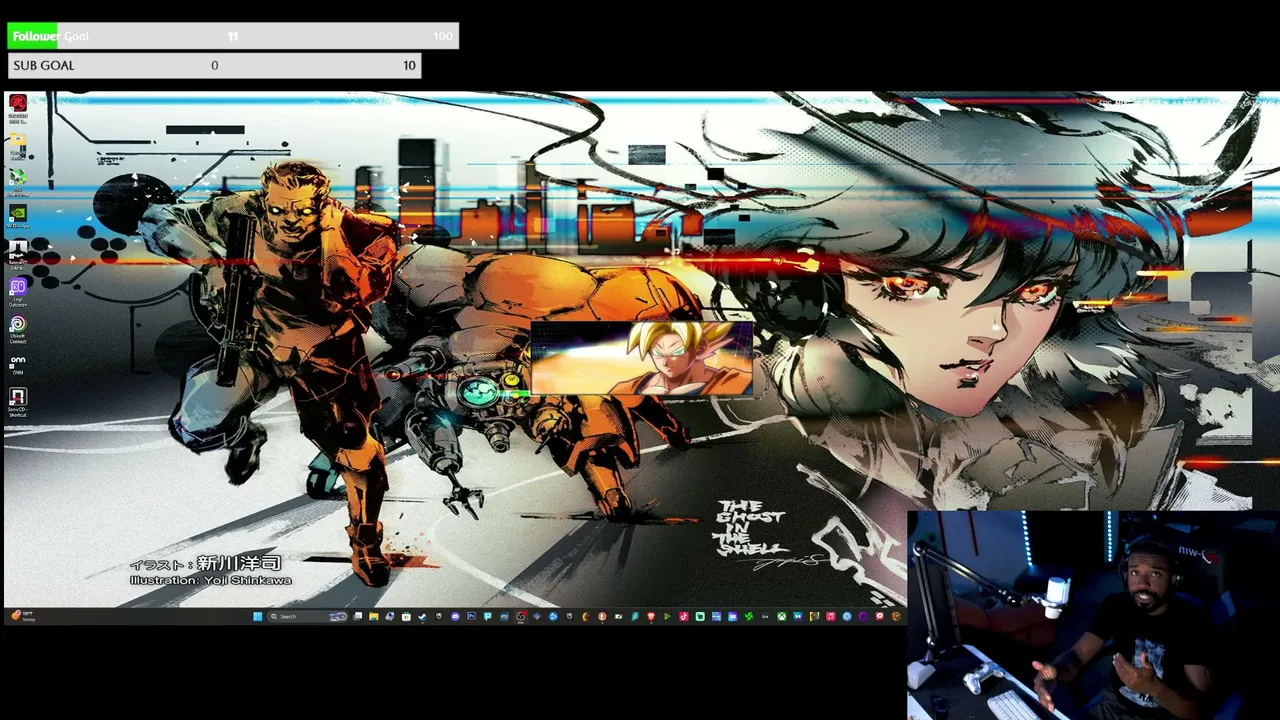Open the Ubisoft Connect desktop icon
This screenshot has width=1280, height=720.
coord(18,328)
